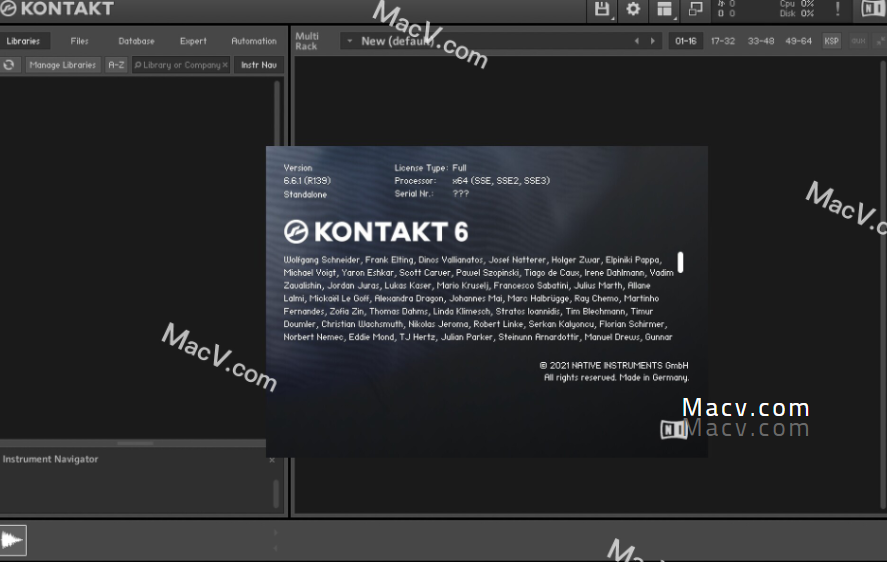Refresh the libraries list
Image resolution: width=887 pixels, height=562 pixels.
click(x=9, y=65)
